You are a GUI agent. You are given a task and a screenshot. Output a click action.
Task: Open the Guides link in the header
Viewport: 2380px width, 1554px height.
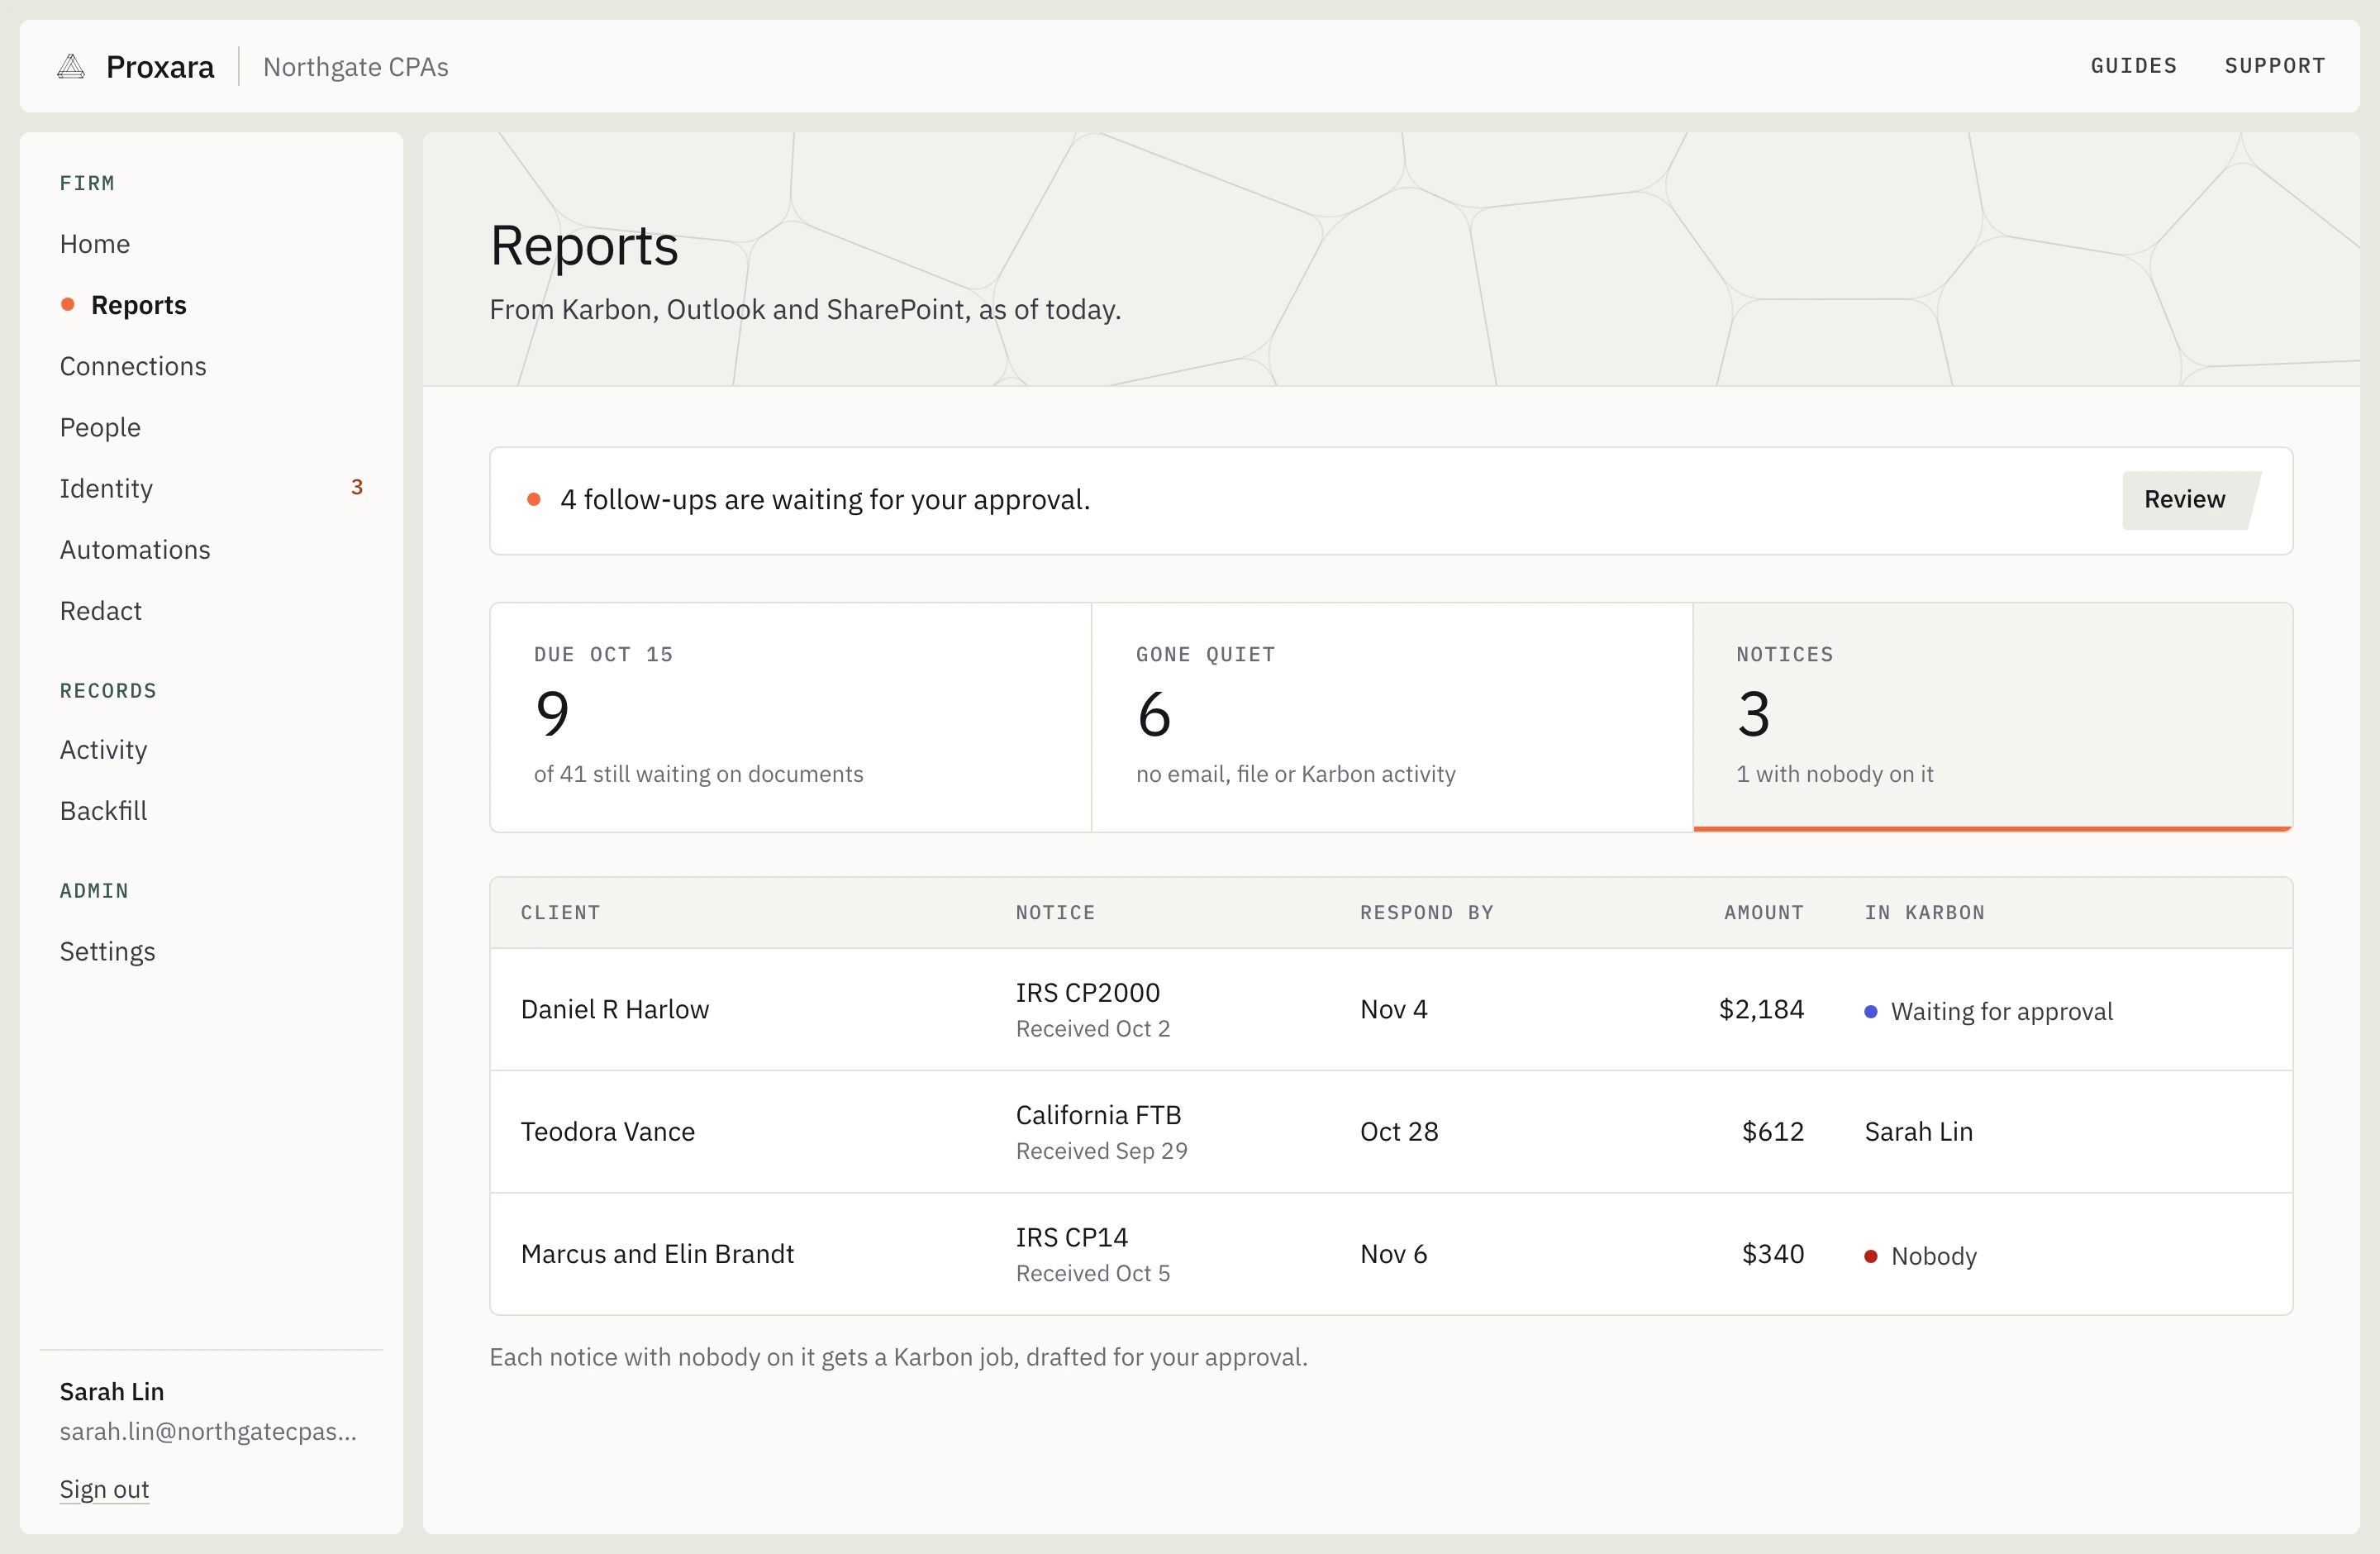pyautogui.click(x=2133, y=66)
